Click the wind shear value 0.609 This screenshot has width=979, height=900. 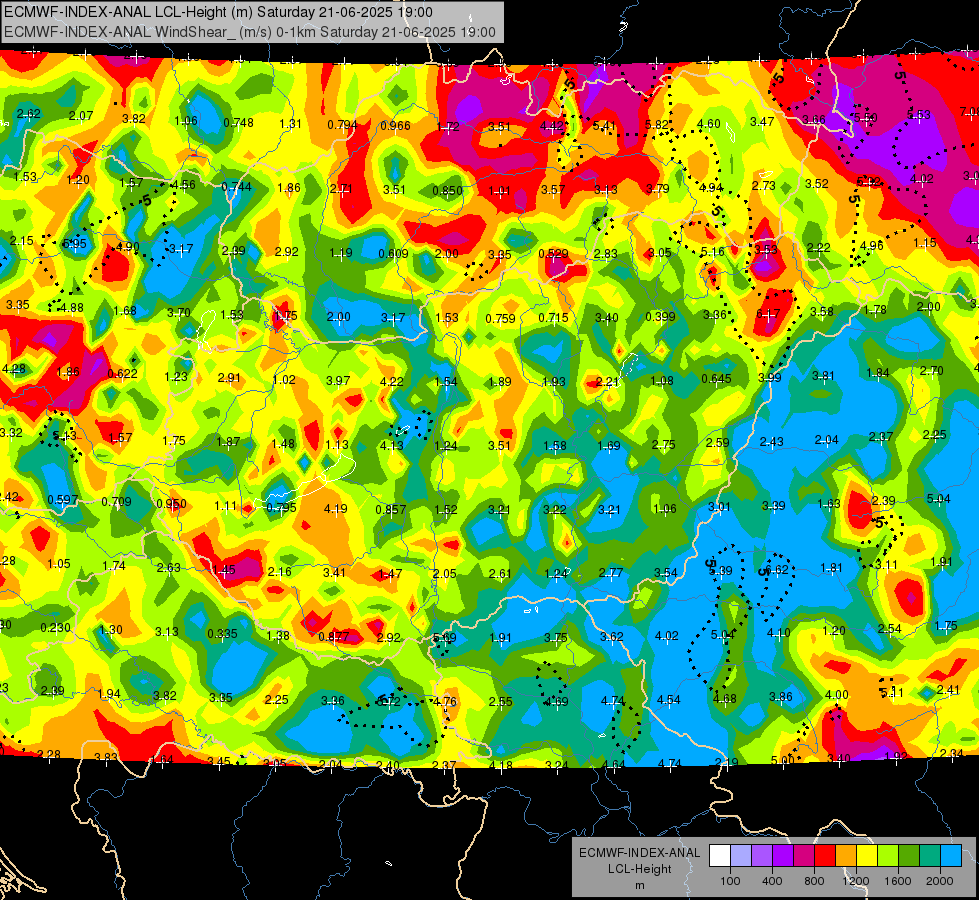tap(393, 254)
